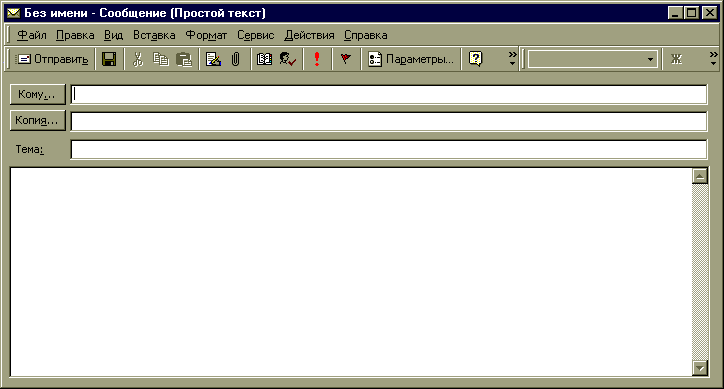Image resolution: width=724 pixels, height=389 pixels.
Task: Expand more standard toolbar buttons chevron
Action: pos(513,59)
